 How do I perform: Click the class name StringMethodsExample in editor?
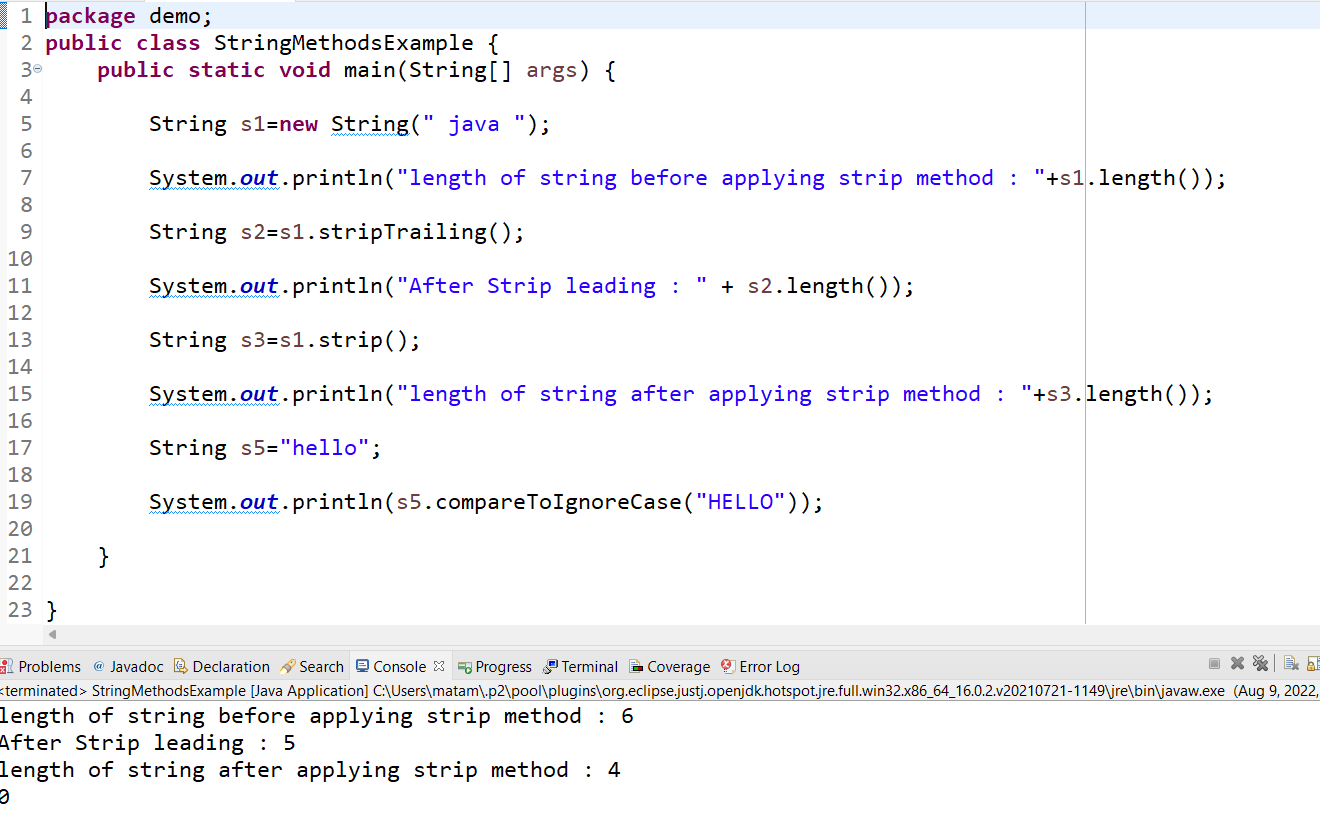[x=344, y=43]
